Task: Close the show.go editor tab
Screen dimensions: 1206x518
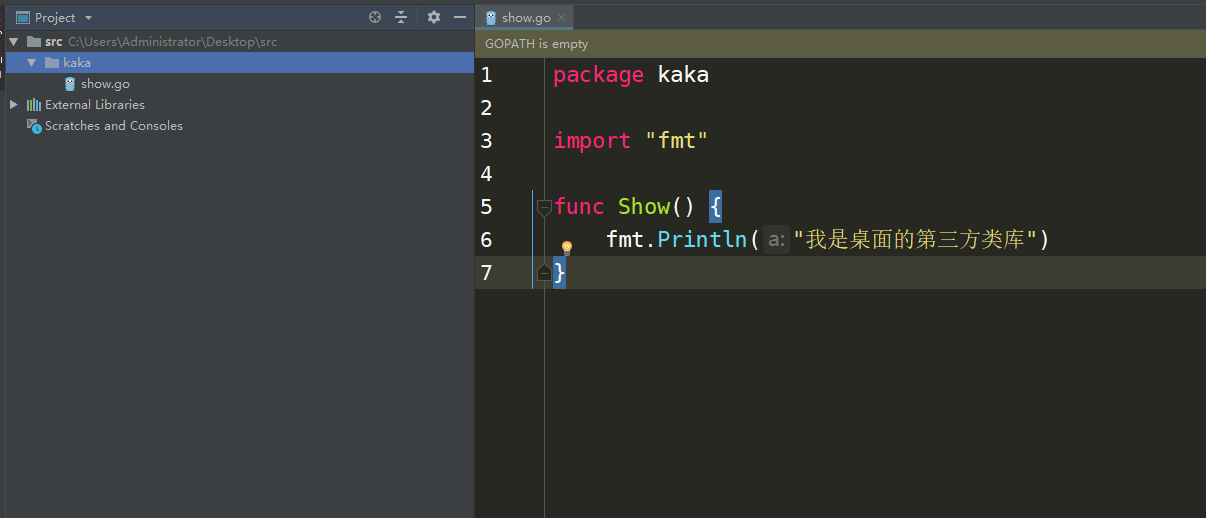Action: pos(562,17)
